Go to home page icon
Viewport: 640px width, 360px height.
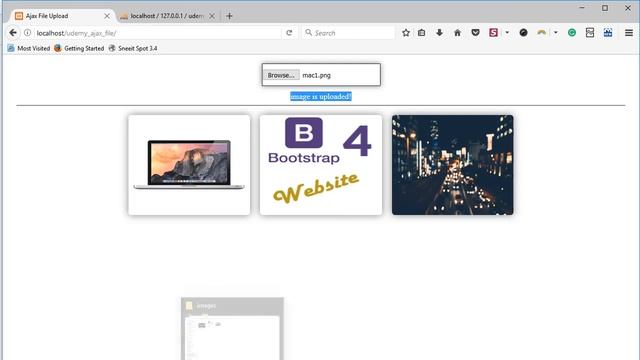(458, 33)
